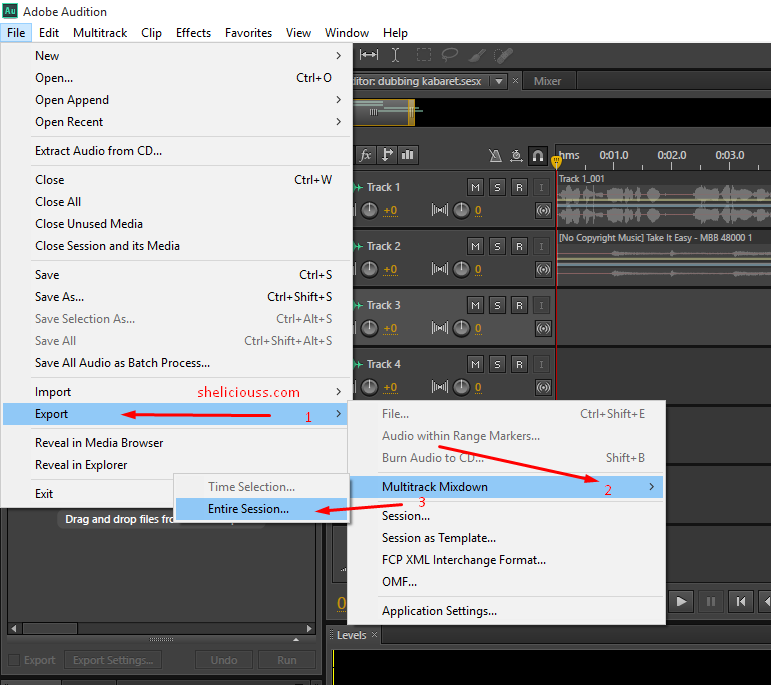This screenshot has height=685, width=771.
Task: Solo Track 3
Action: coord(497,305)
